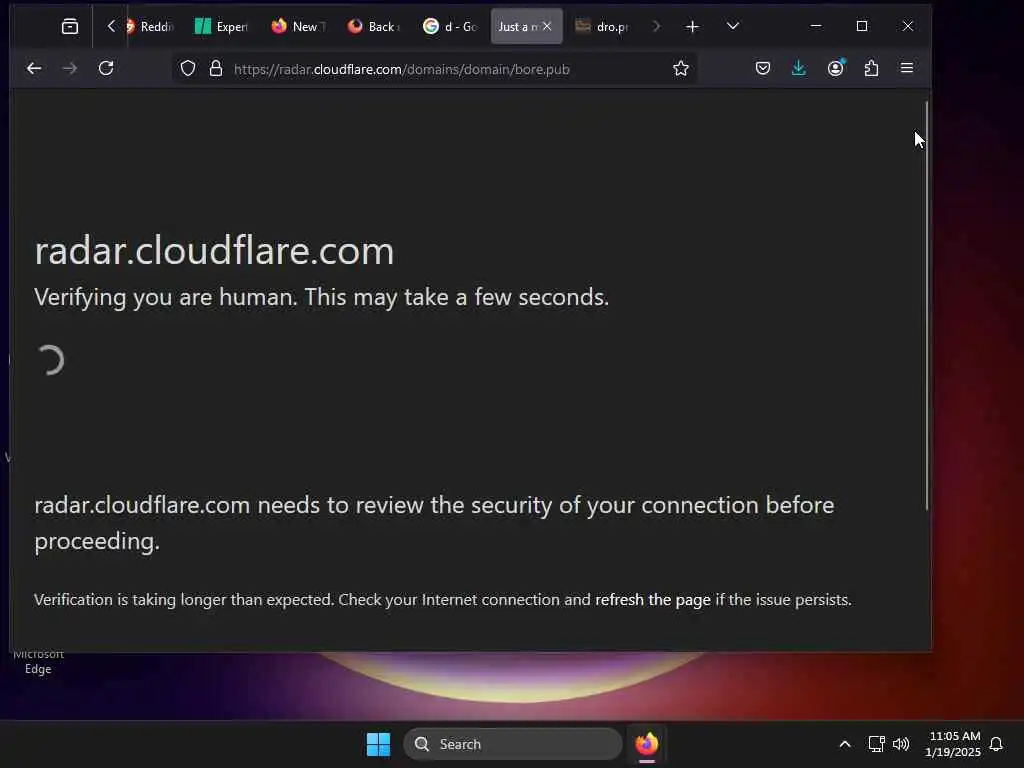Click the taskbar Search box
Viewport: 1024px width, 768px height.
pos(513,744)
